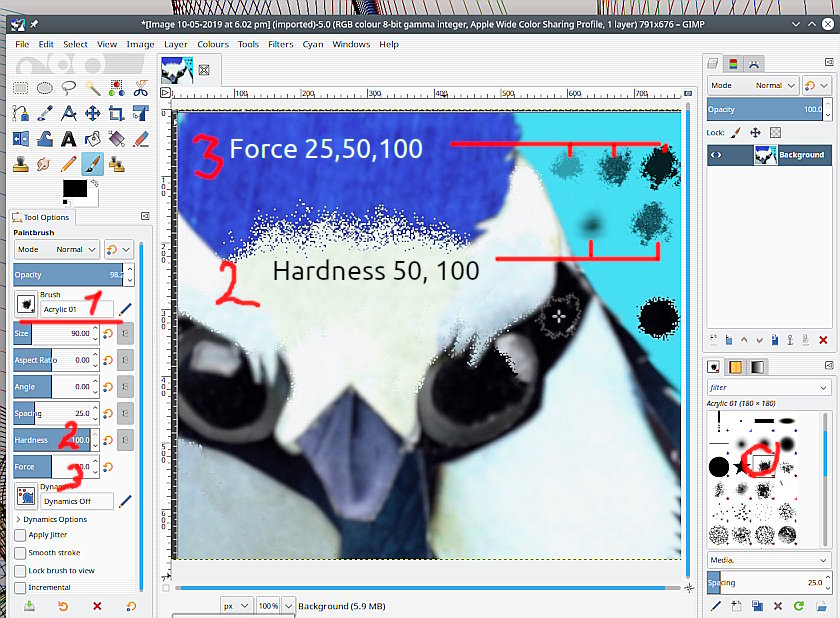
Task: Refresh brushes with green arrow icon
Action: (799, 606)
